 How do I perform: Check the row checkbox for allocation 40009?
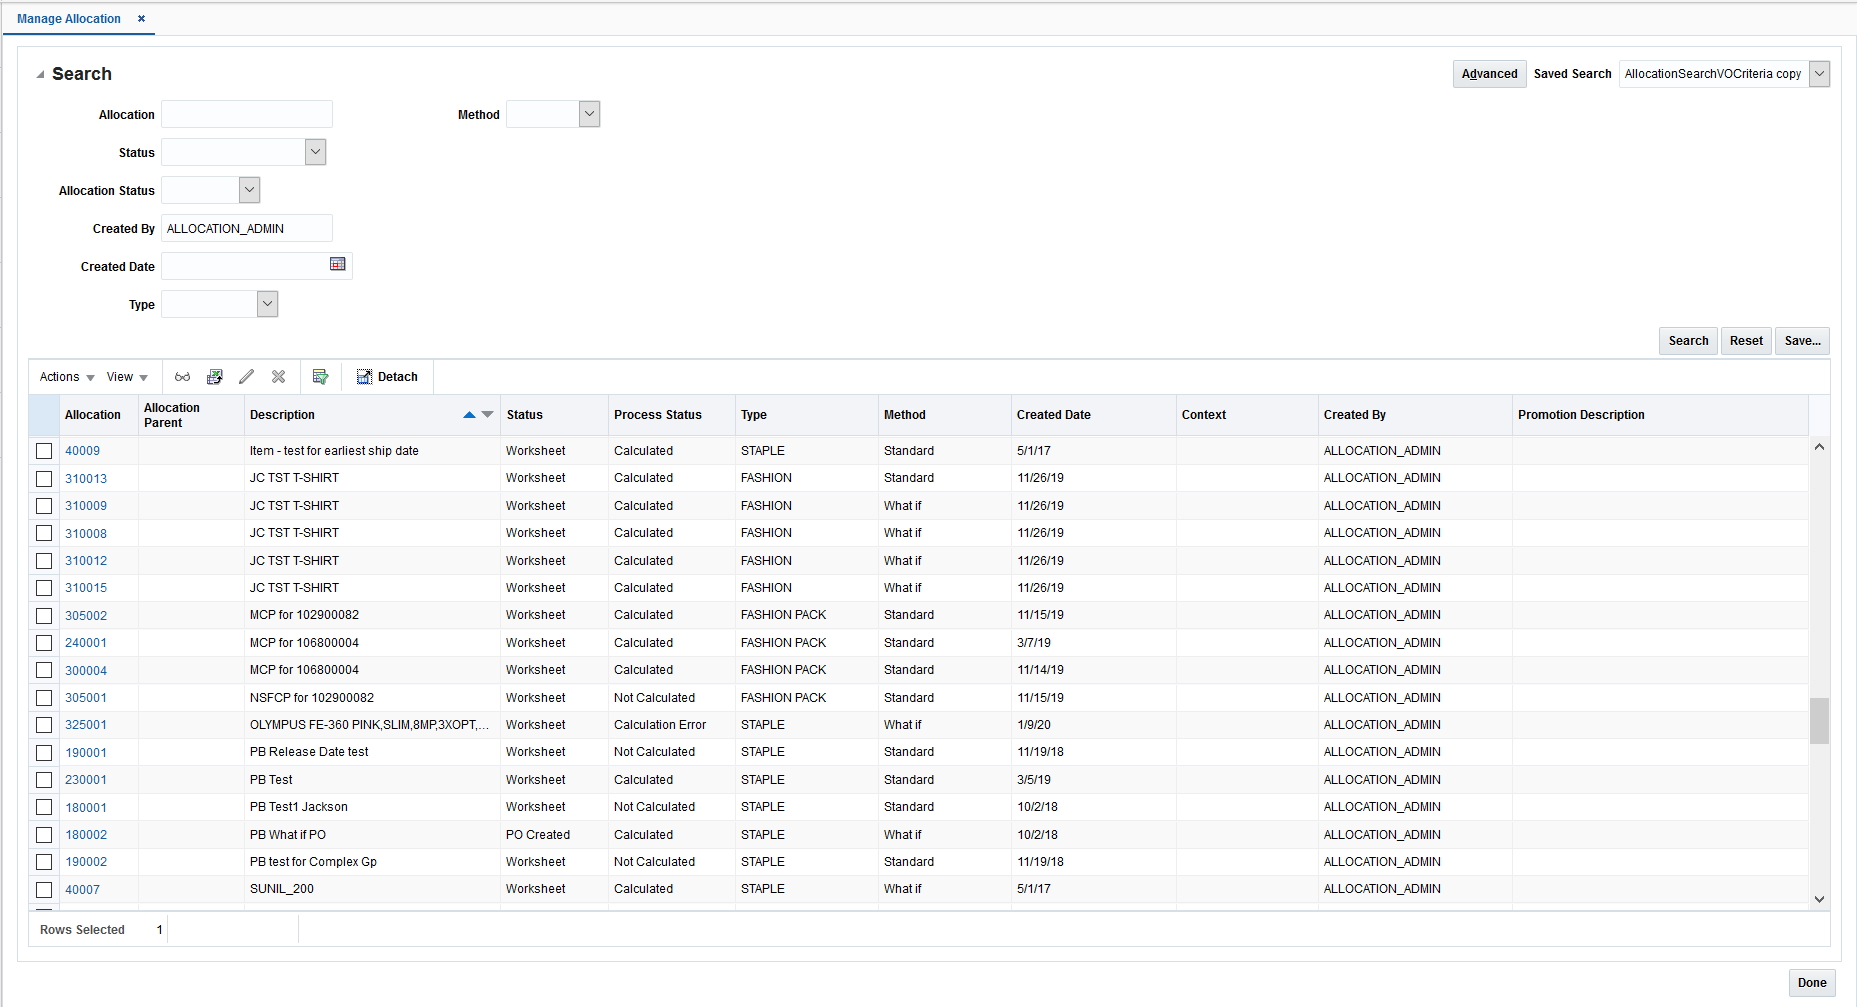[x=44, y=451]
